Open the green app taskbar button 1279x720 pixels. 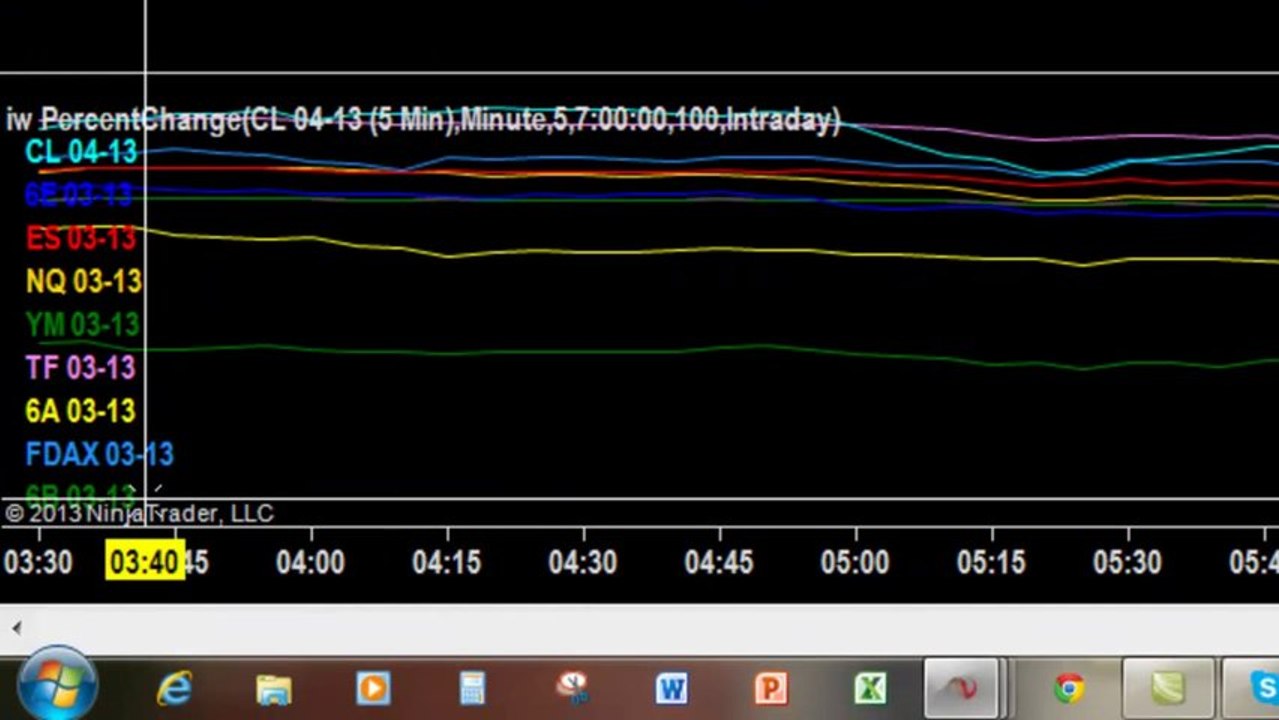click(1168, 688)
